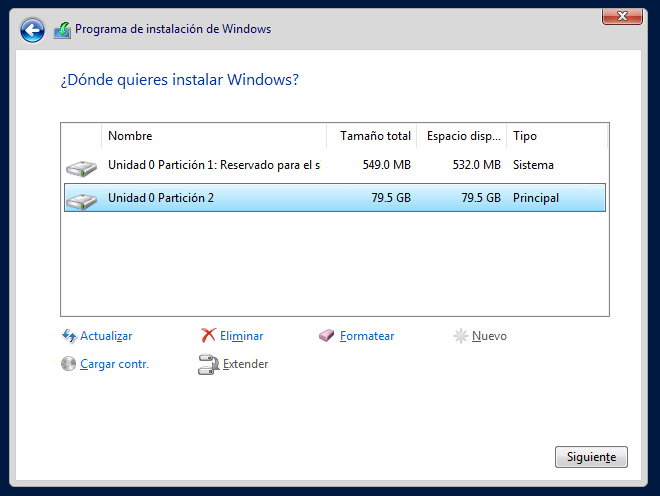Go back using the blue arrow button
Viewport: 660px width, 496px height.
tap(32, 30)
